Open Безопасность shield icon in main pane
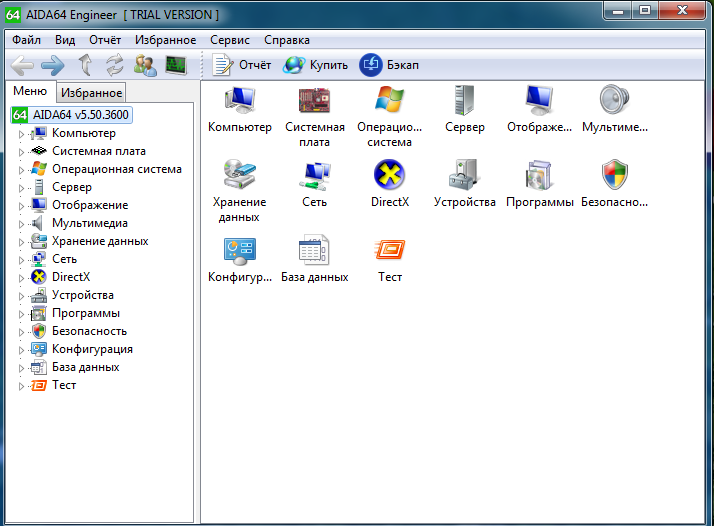The image size is (714, 526). 615,174
